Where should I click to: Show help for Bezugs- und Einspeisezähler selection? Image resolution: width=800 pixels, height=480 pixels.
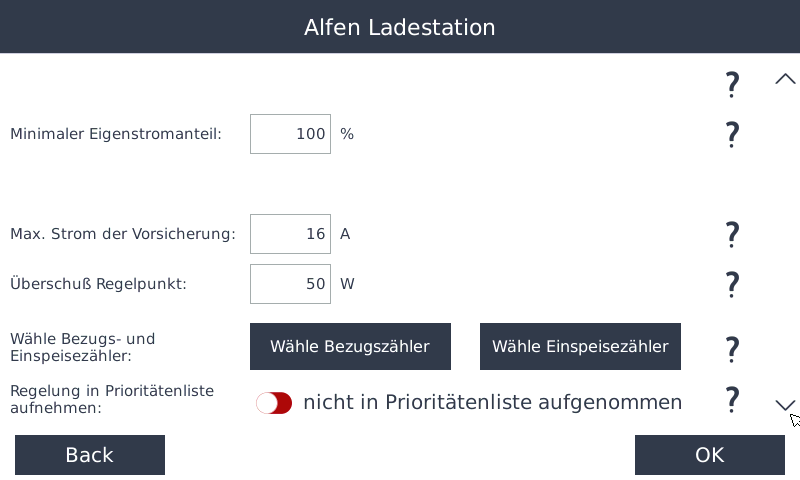click(x=732, y=348)
